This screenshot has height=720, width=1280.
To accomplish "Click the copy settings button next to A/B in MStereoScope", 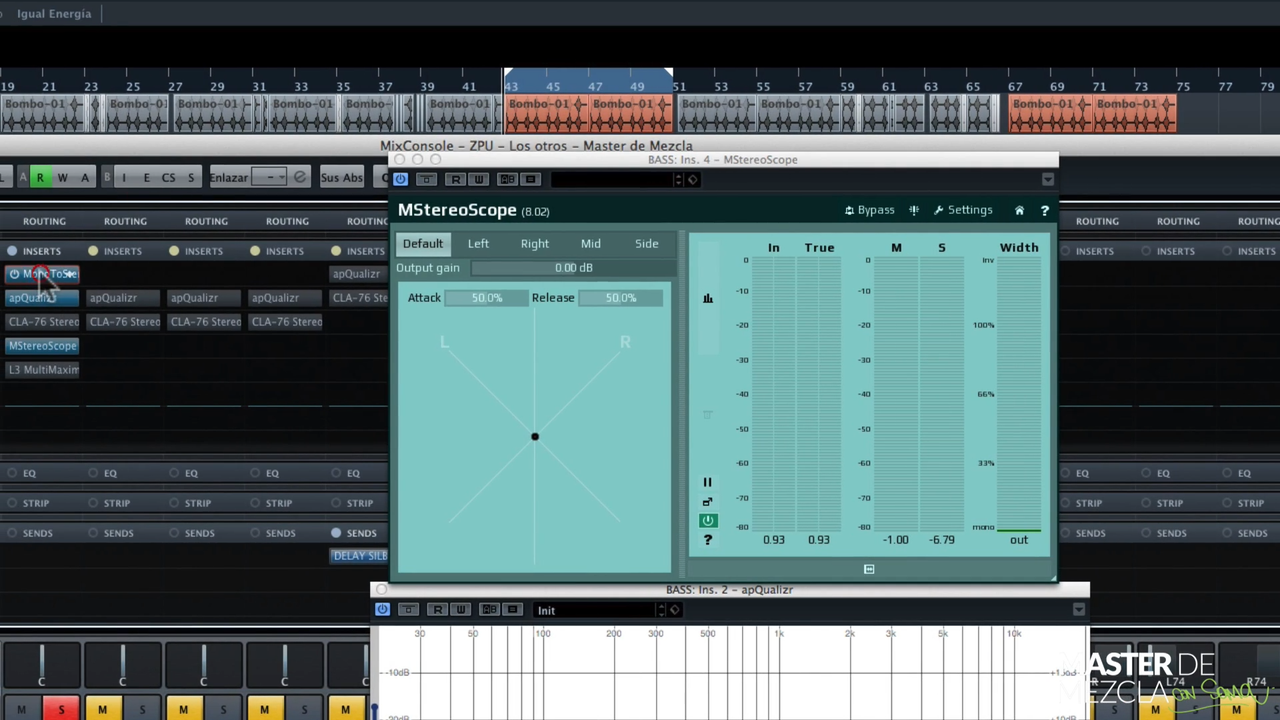I will pyautogui.click(x=530, y=179).
